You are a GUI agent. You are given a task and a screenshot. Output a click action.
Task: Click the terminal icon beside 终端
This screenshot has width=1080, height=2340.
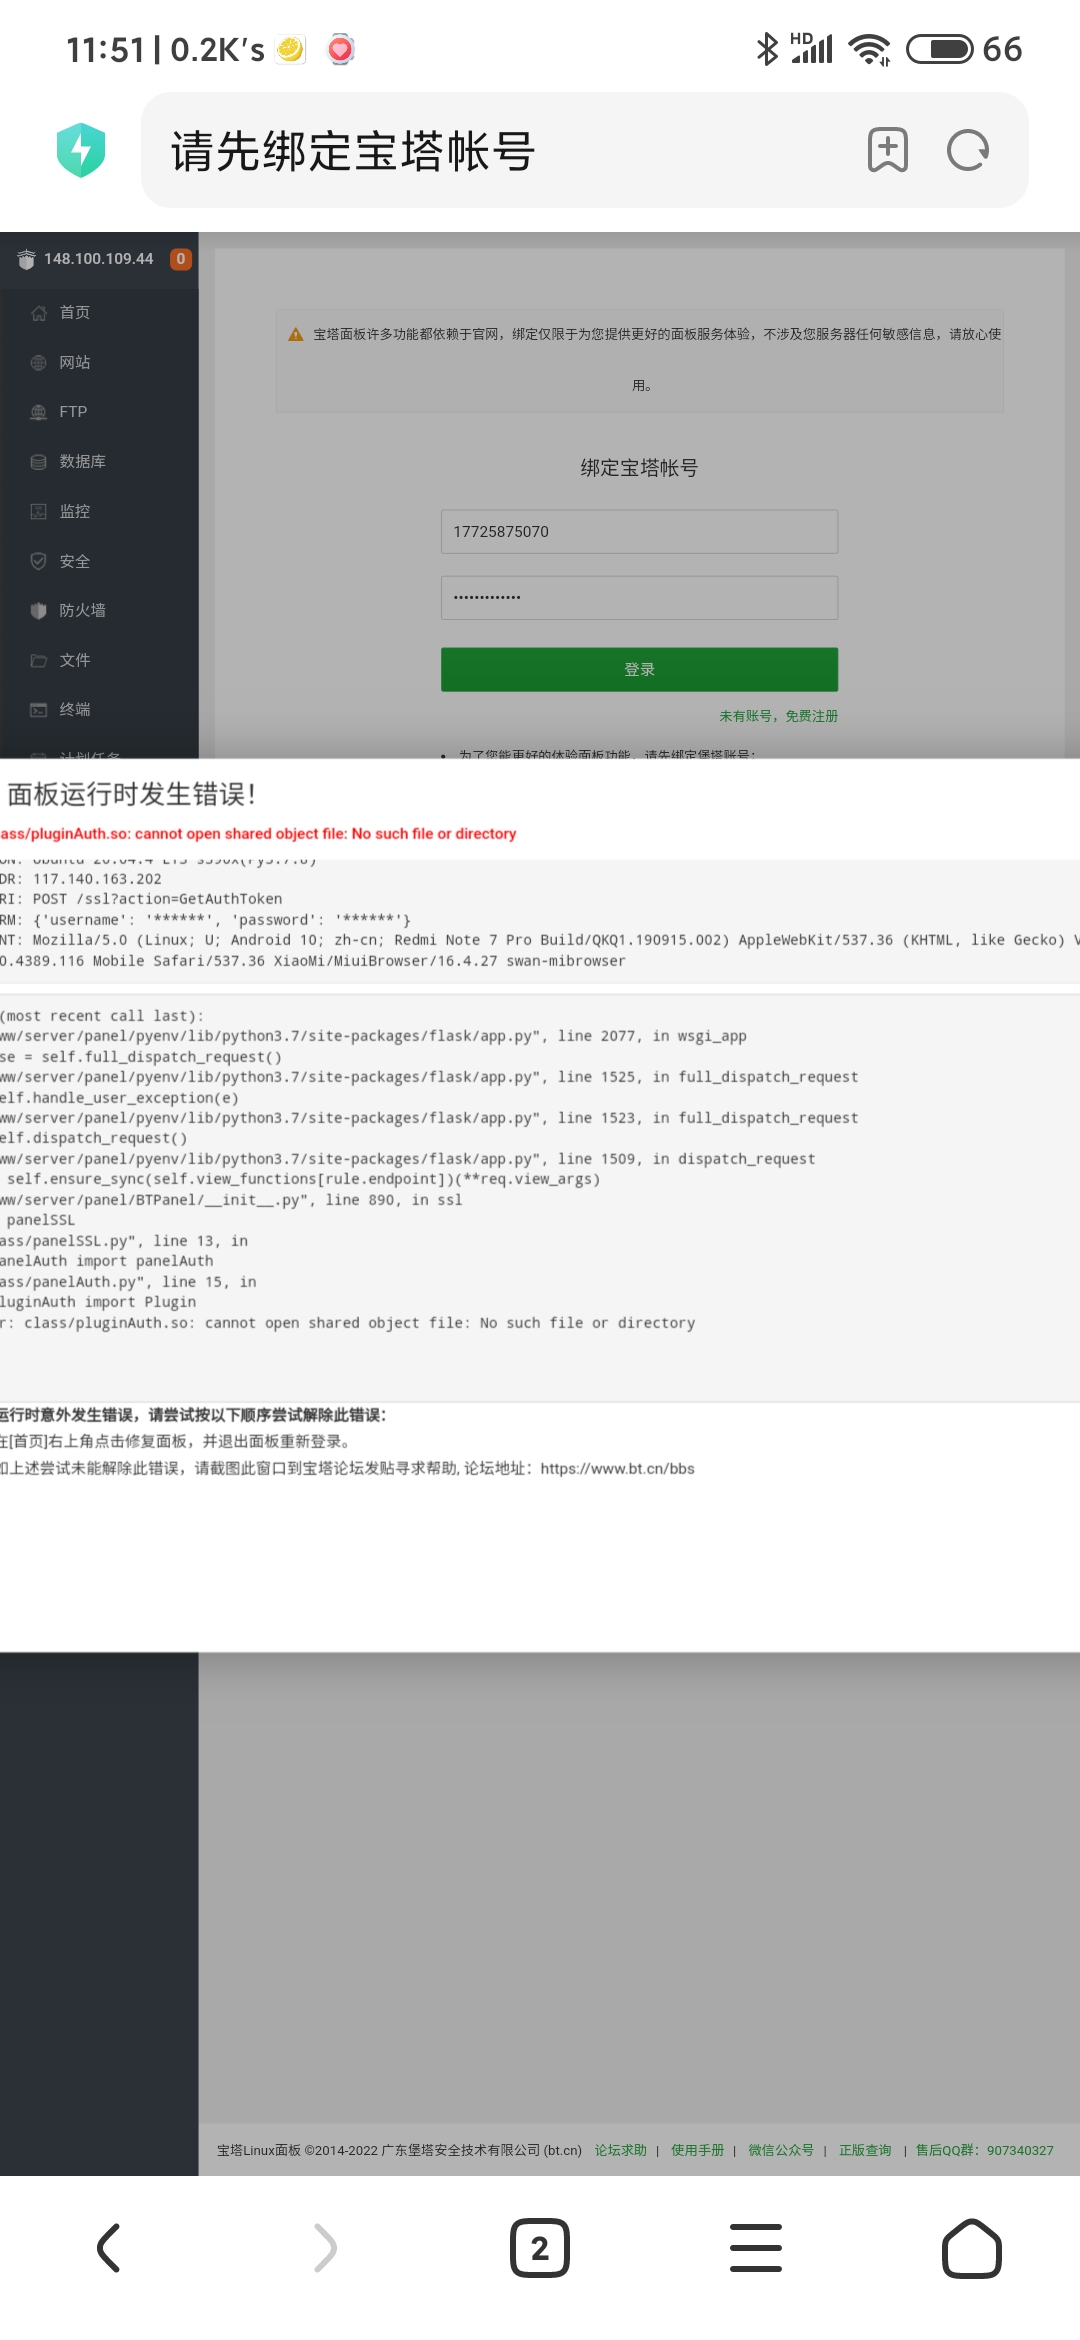coord(39,710)
